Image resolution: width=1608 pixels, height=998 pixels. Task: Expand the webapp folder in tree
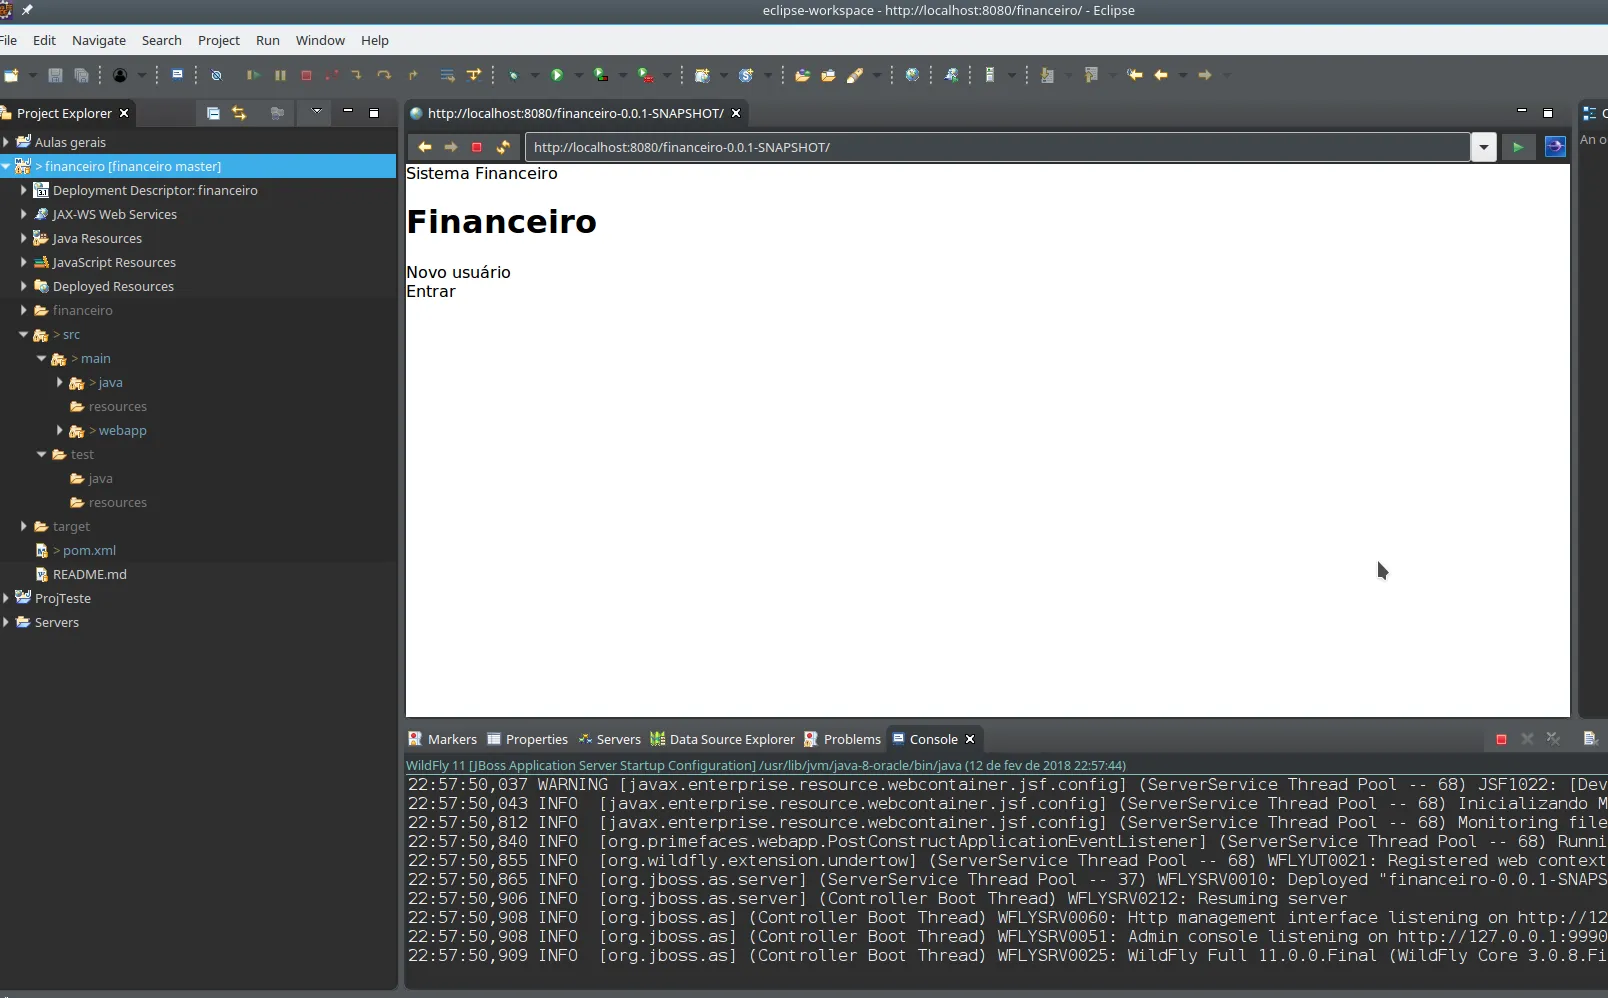coord(59,430)
